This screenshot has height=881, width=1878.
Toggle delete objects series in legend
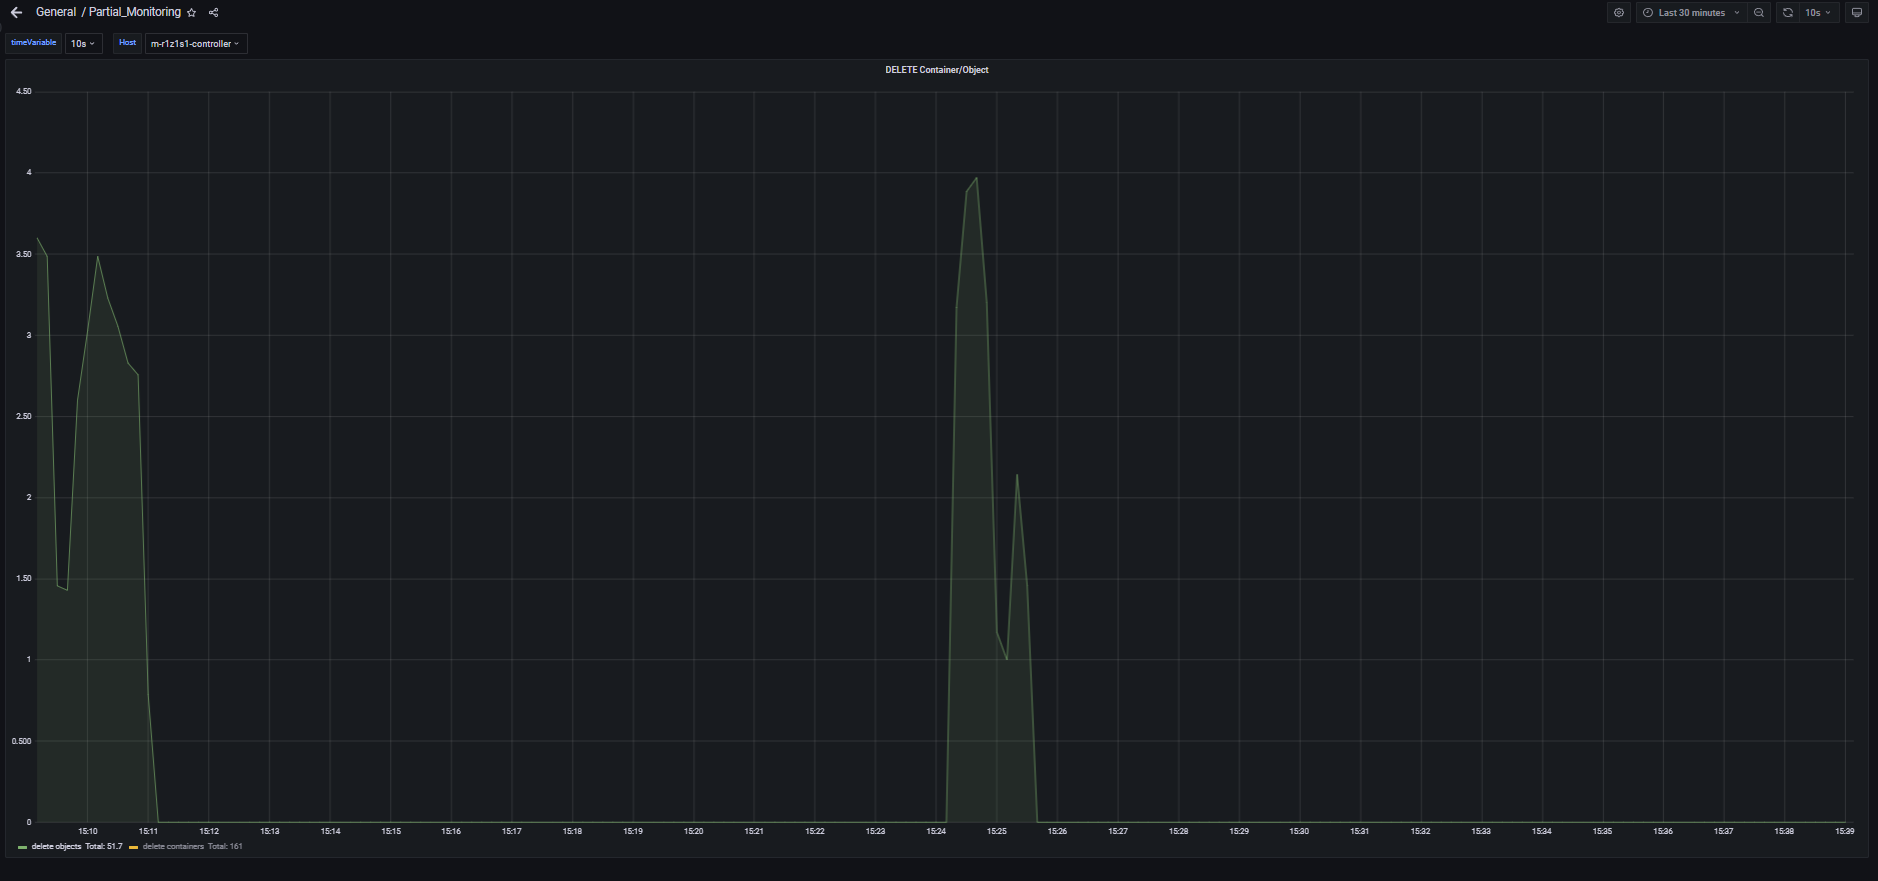56,847
